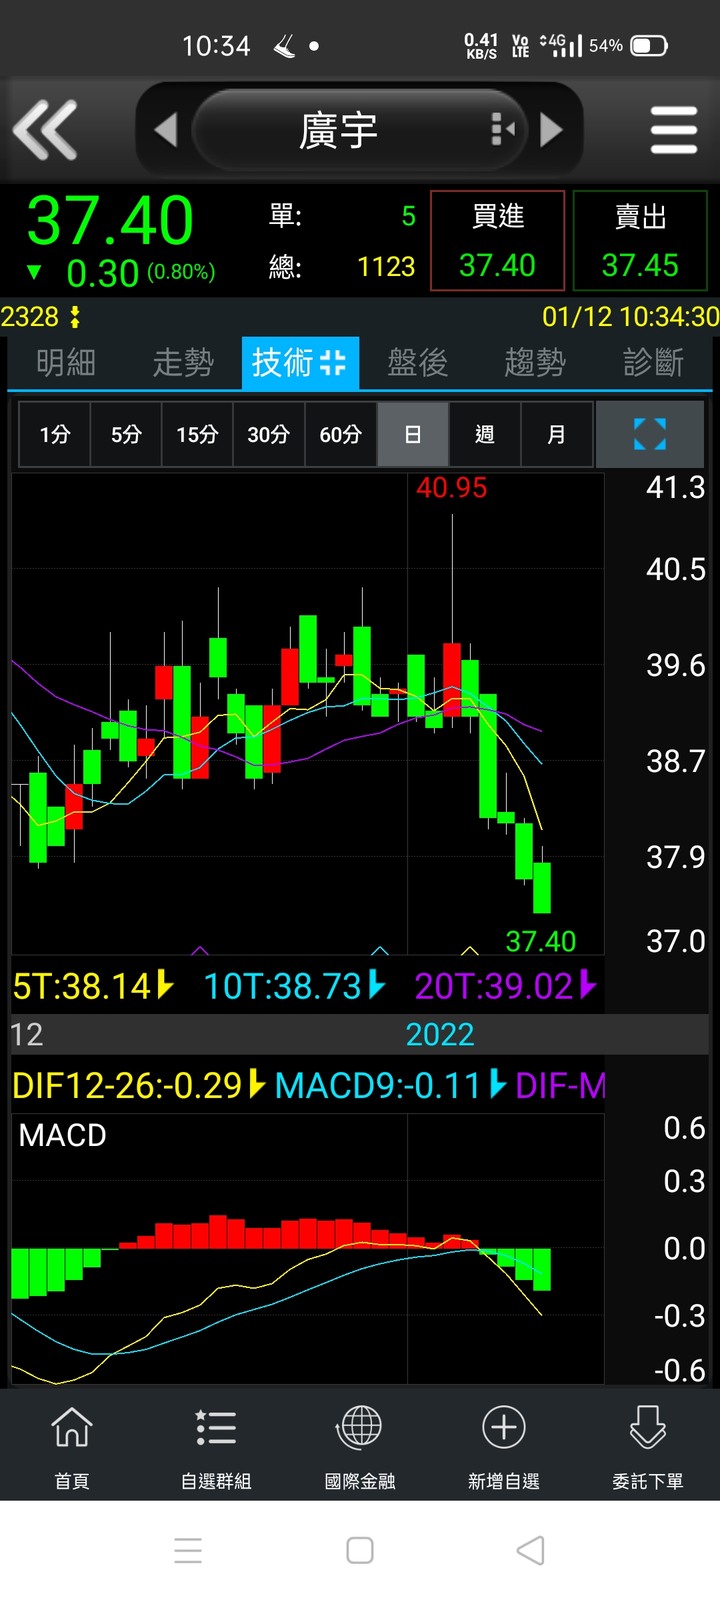Tap the total volume 1123 value
Image resolution: width=720 pixels, height=1600 pixels.
[386, 267]
